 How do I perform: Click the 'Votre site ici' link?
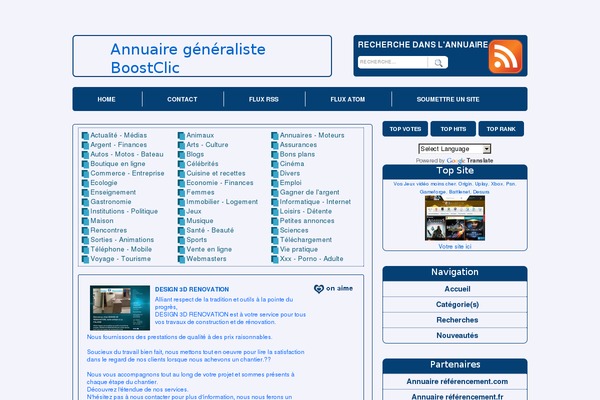pos(455,247)
